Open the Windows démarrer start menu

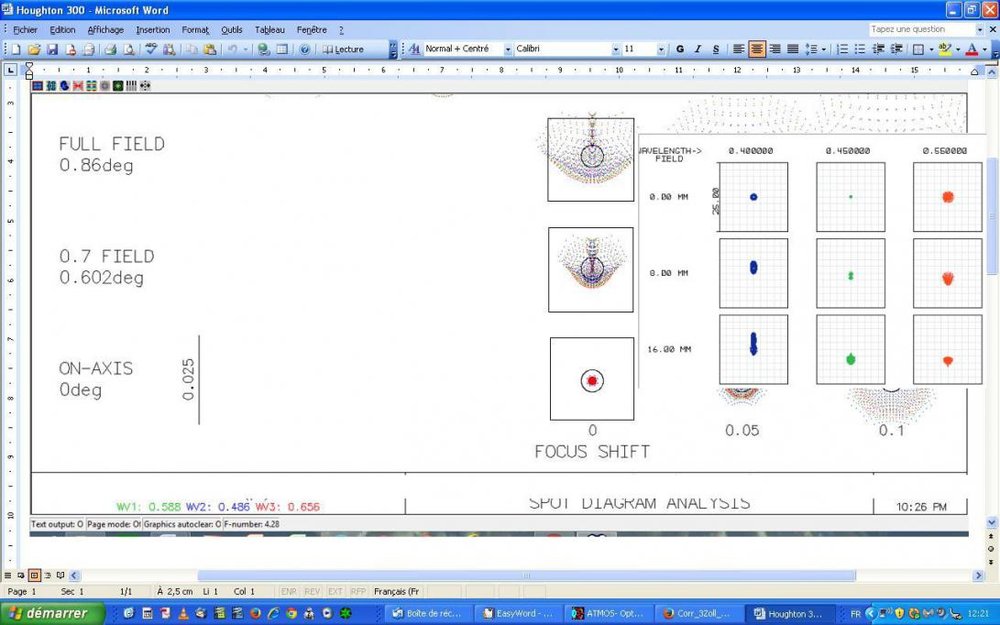(51, 613)
